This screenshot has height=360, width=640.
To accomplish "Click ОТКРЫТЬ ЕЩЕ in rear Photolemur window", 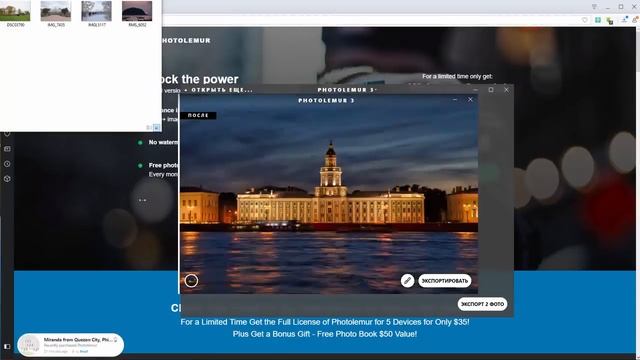I will coord(218,90).
